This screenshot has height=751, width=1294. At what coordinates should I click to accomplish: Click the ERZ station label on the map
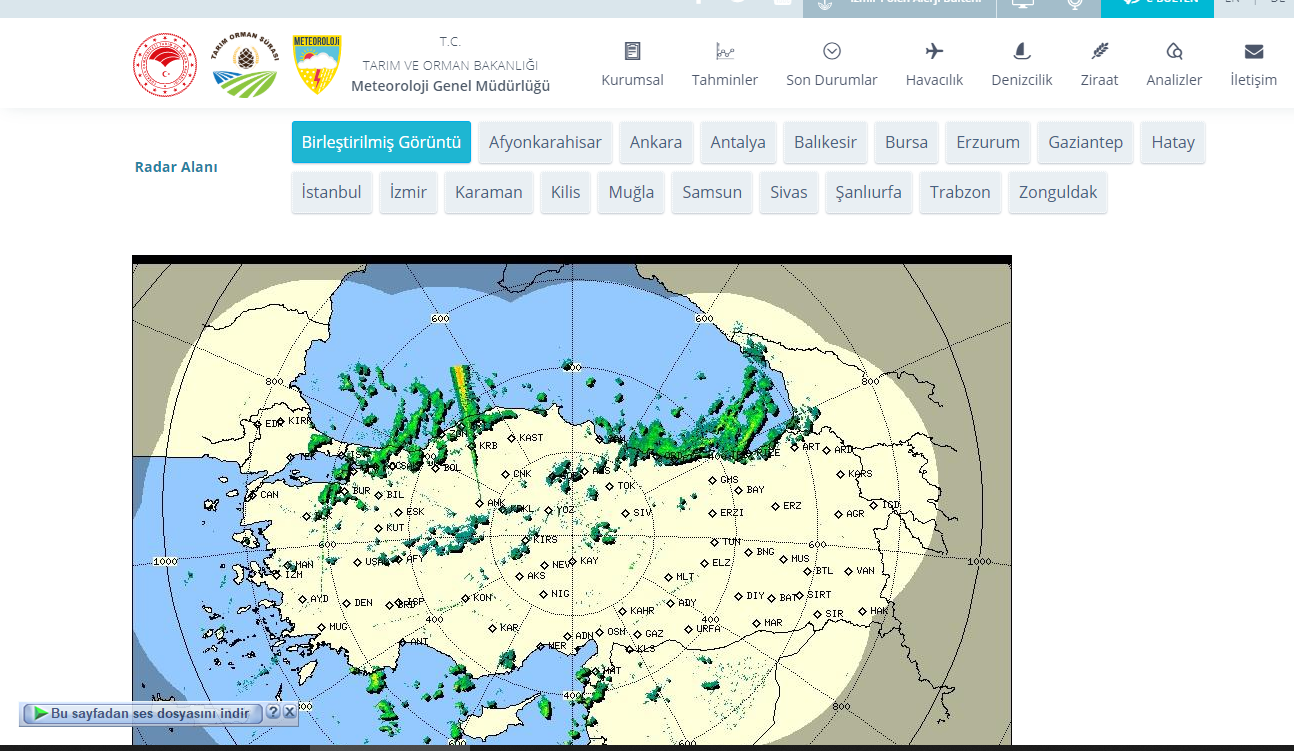click(792, 506)
